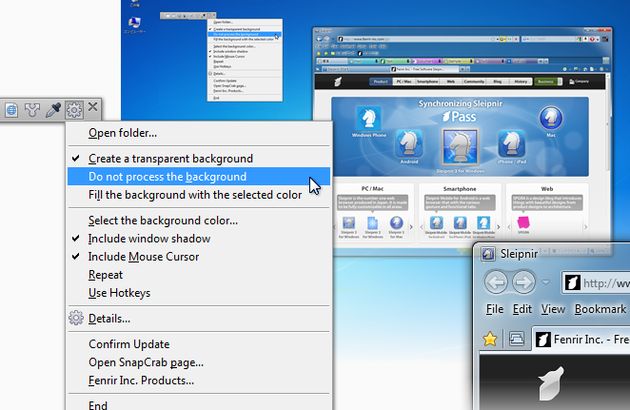Open Select the background color... dialog
This screenshot has height=410, width=630.
(x=199, y=220)
